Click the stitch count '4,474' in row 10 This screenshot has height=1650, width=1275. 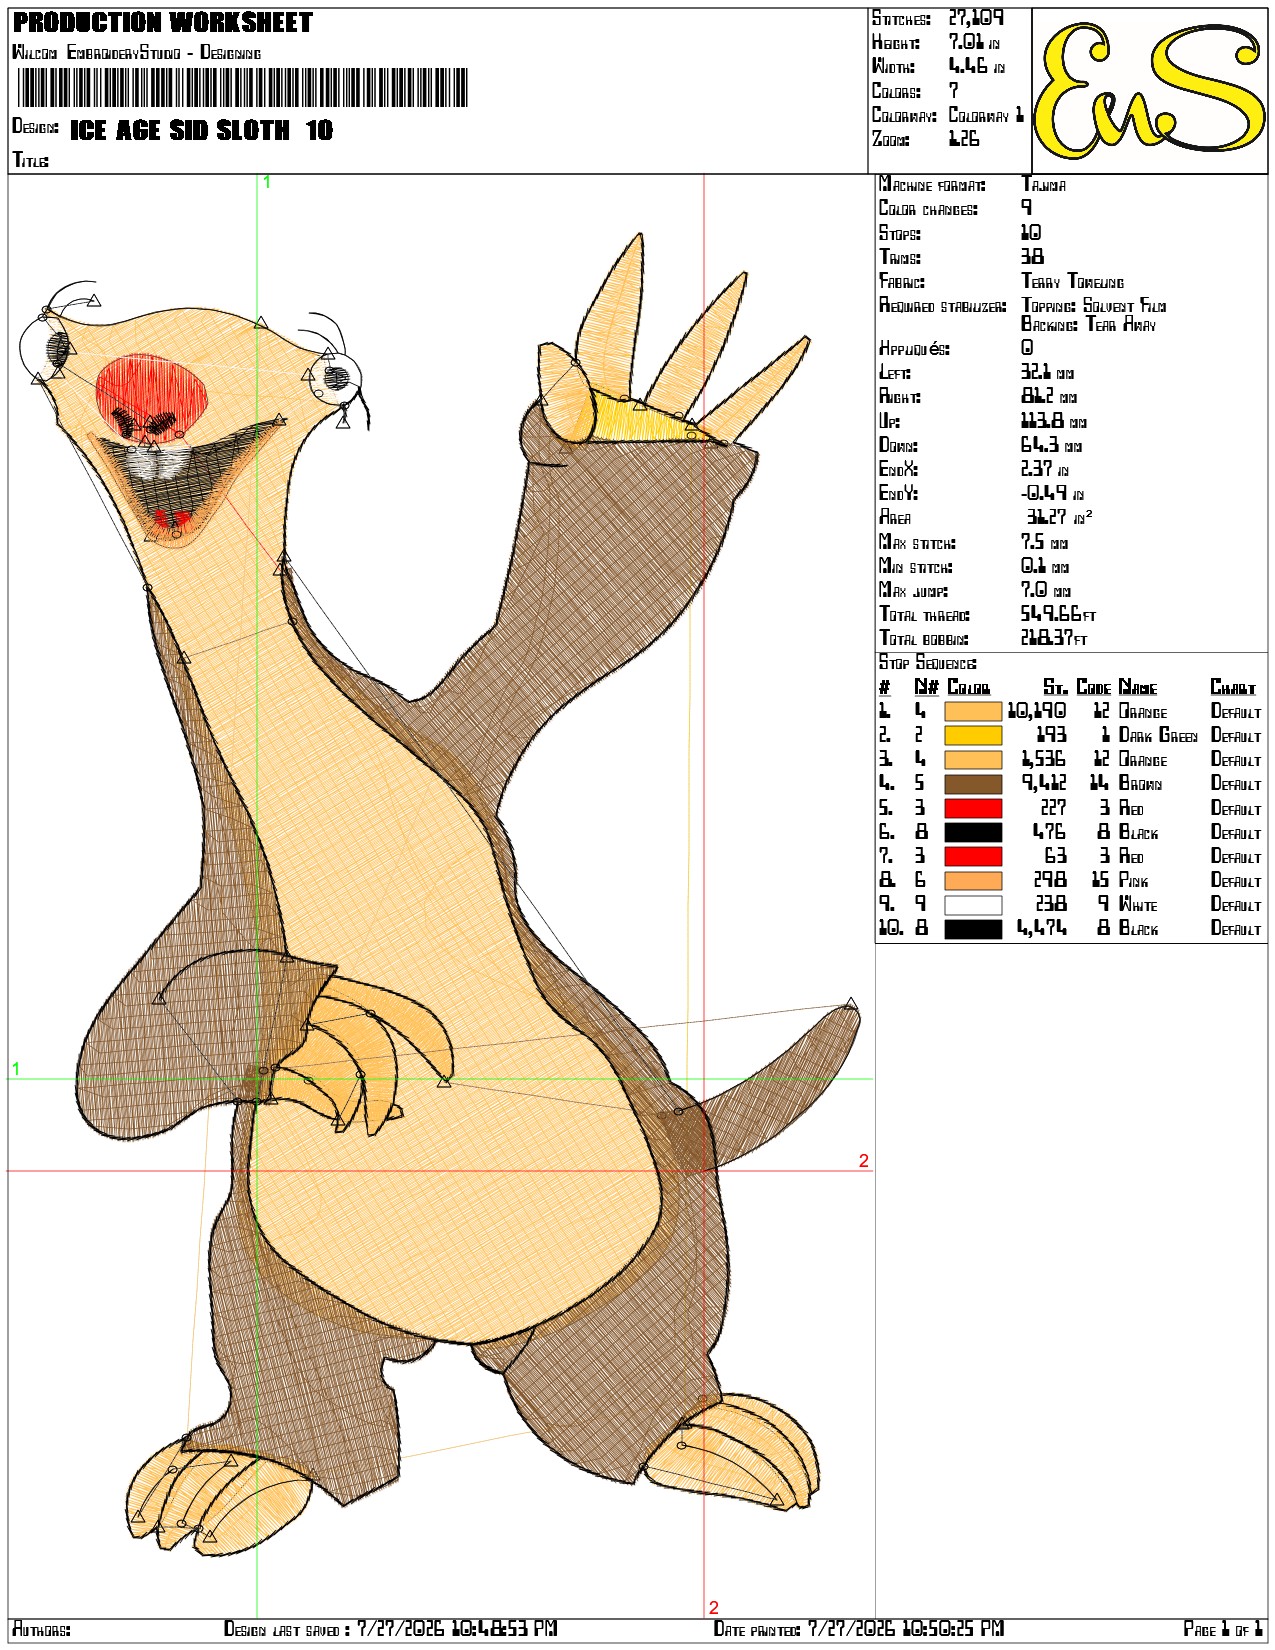tap(1041, 928)
